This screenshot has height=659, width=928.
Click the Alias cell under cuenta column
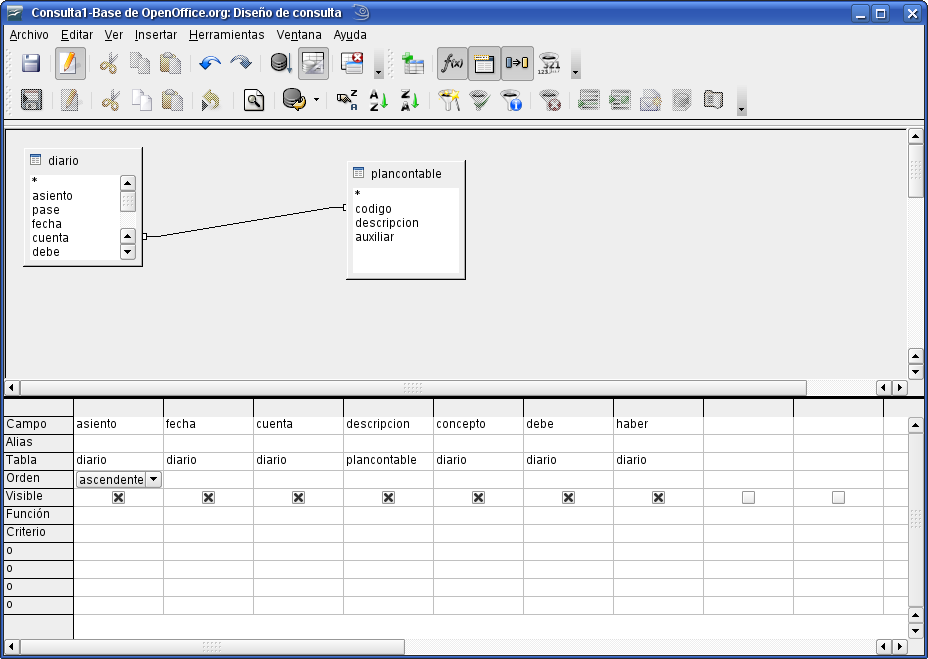pos(298,443)
